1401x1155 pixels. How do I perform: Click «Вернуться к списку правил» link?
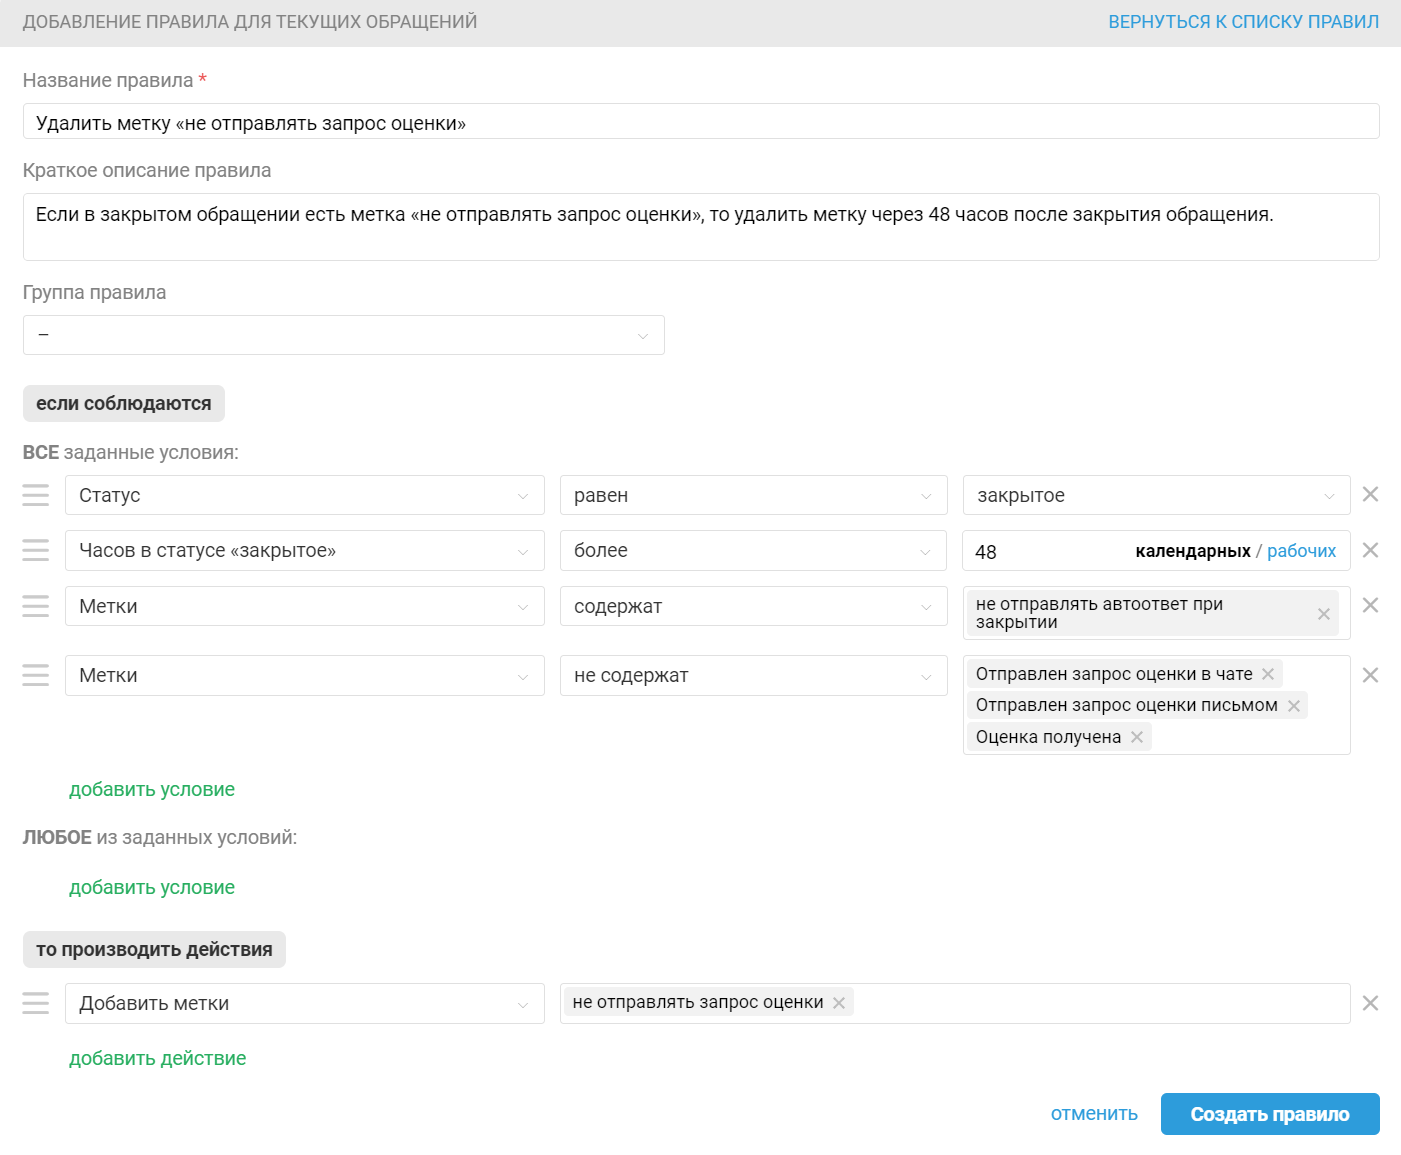point(1243,22)
